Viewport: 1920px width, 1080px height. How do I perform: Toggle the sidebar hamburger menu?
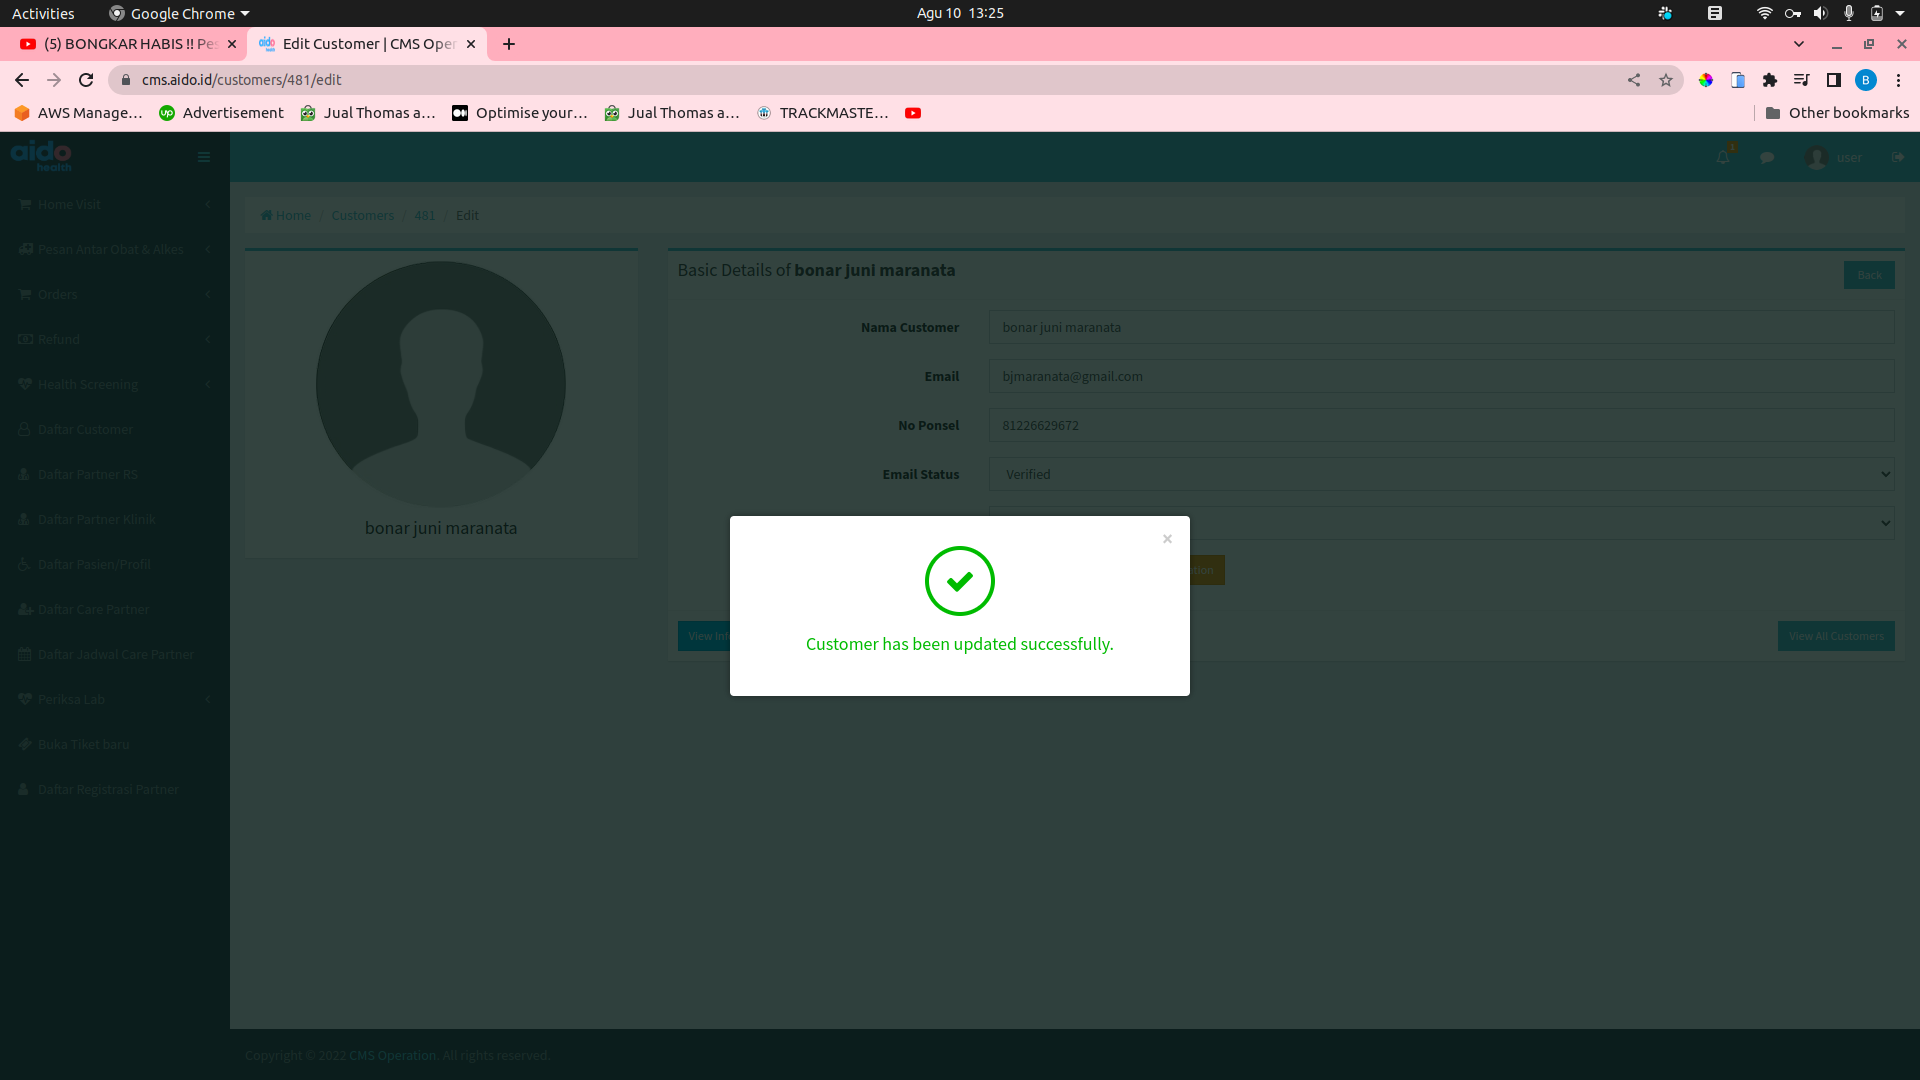(204, 157)
